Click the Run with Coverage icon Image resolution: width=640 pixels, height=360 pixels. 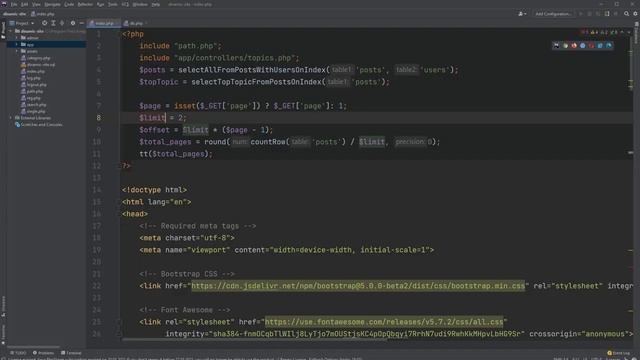tap(598, 14)
